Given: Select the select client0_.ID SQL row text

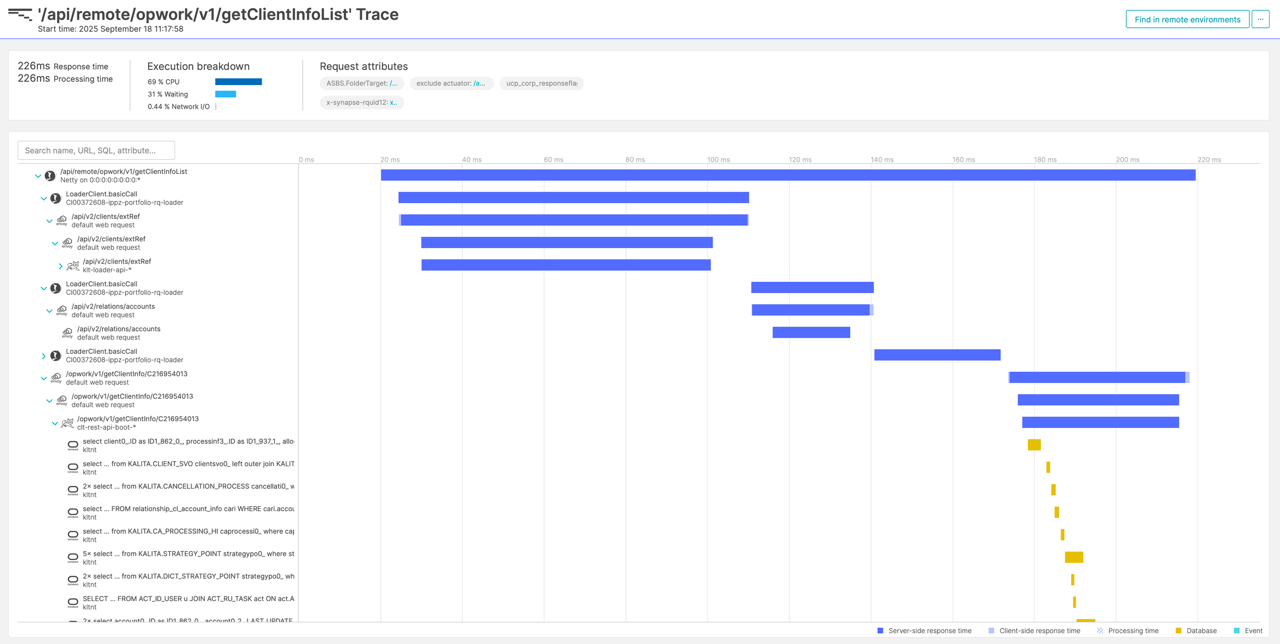Looking at the screenshot, I should pyautogui.click(x=188, y=441).
